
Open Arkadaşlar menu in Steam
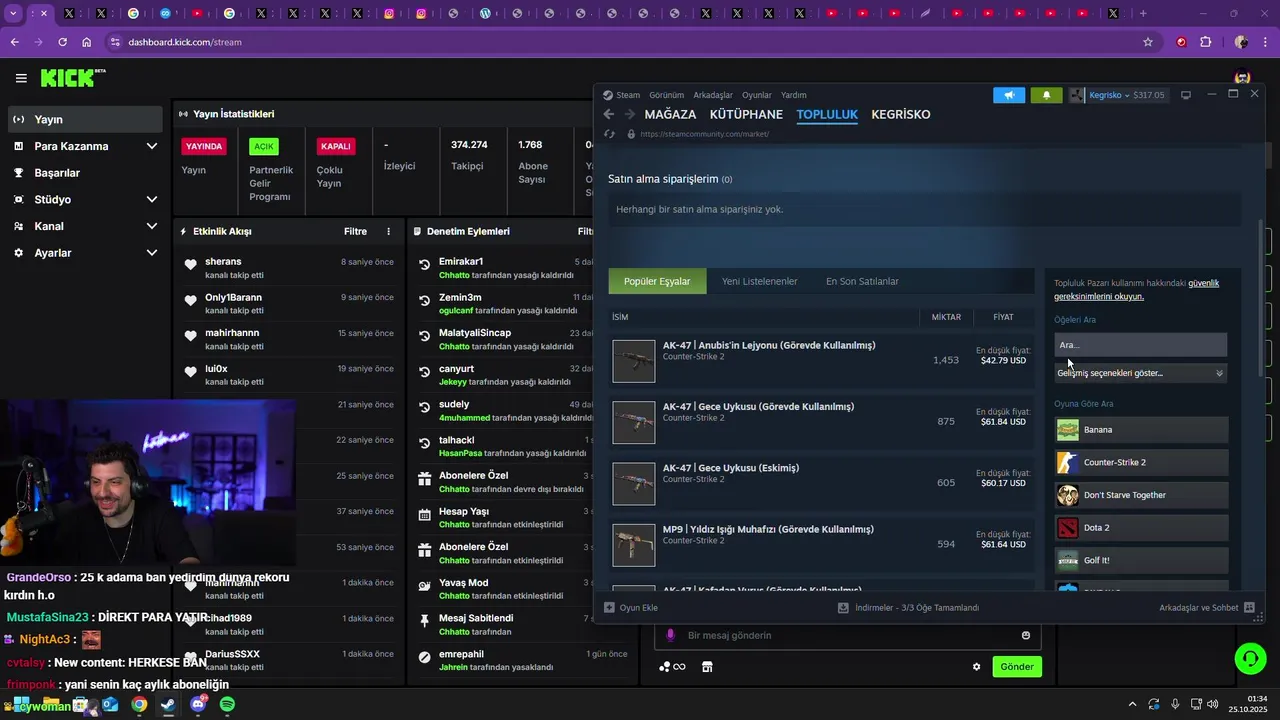[x=713, y=95]
